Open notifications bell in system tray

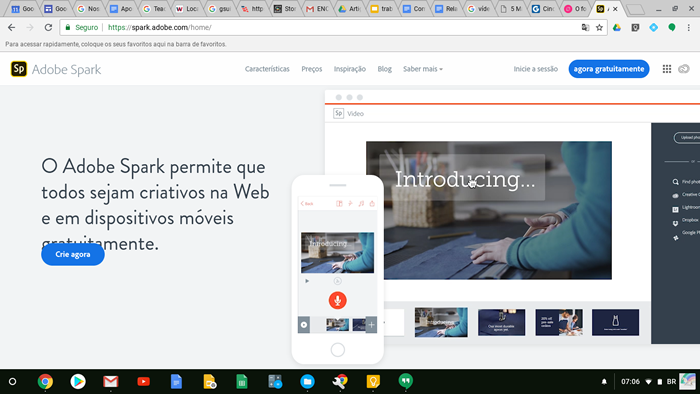click(604, 382)
